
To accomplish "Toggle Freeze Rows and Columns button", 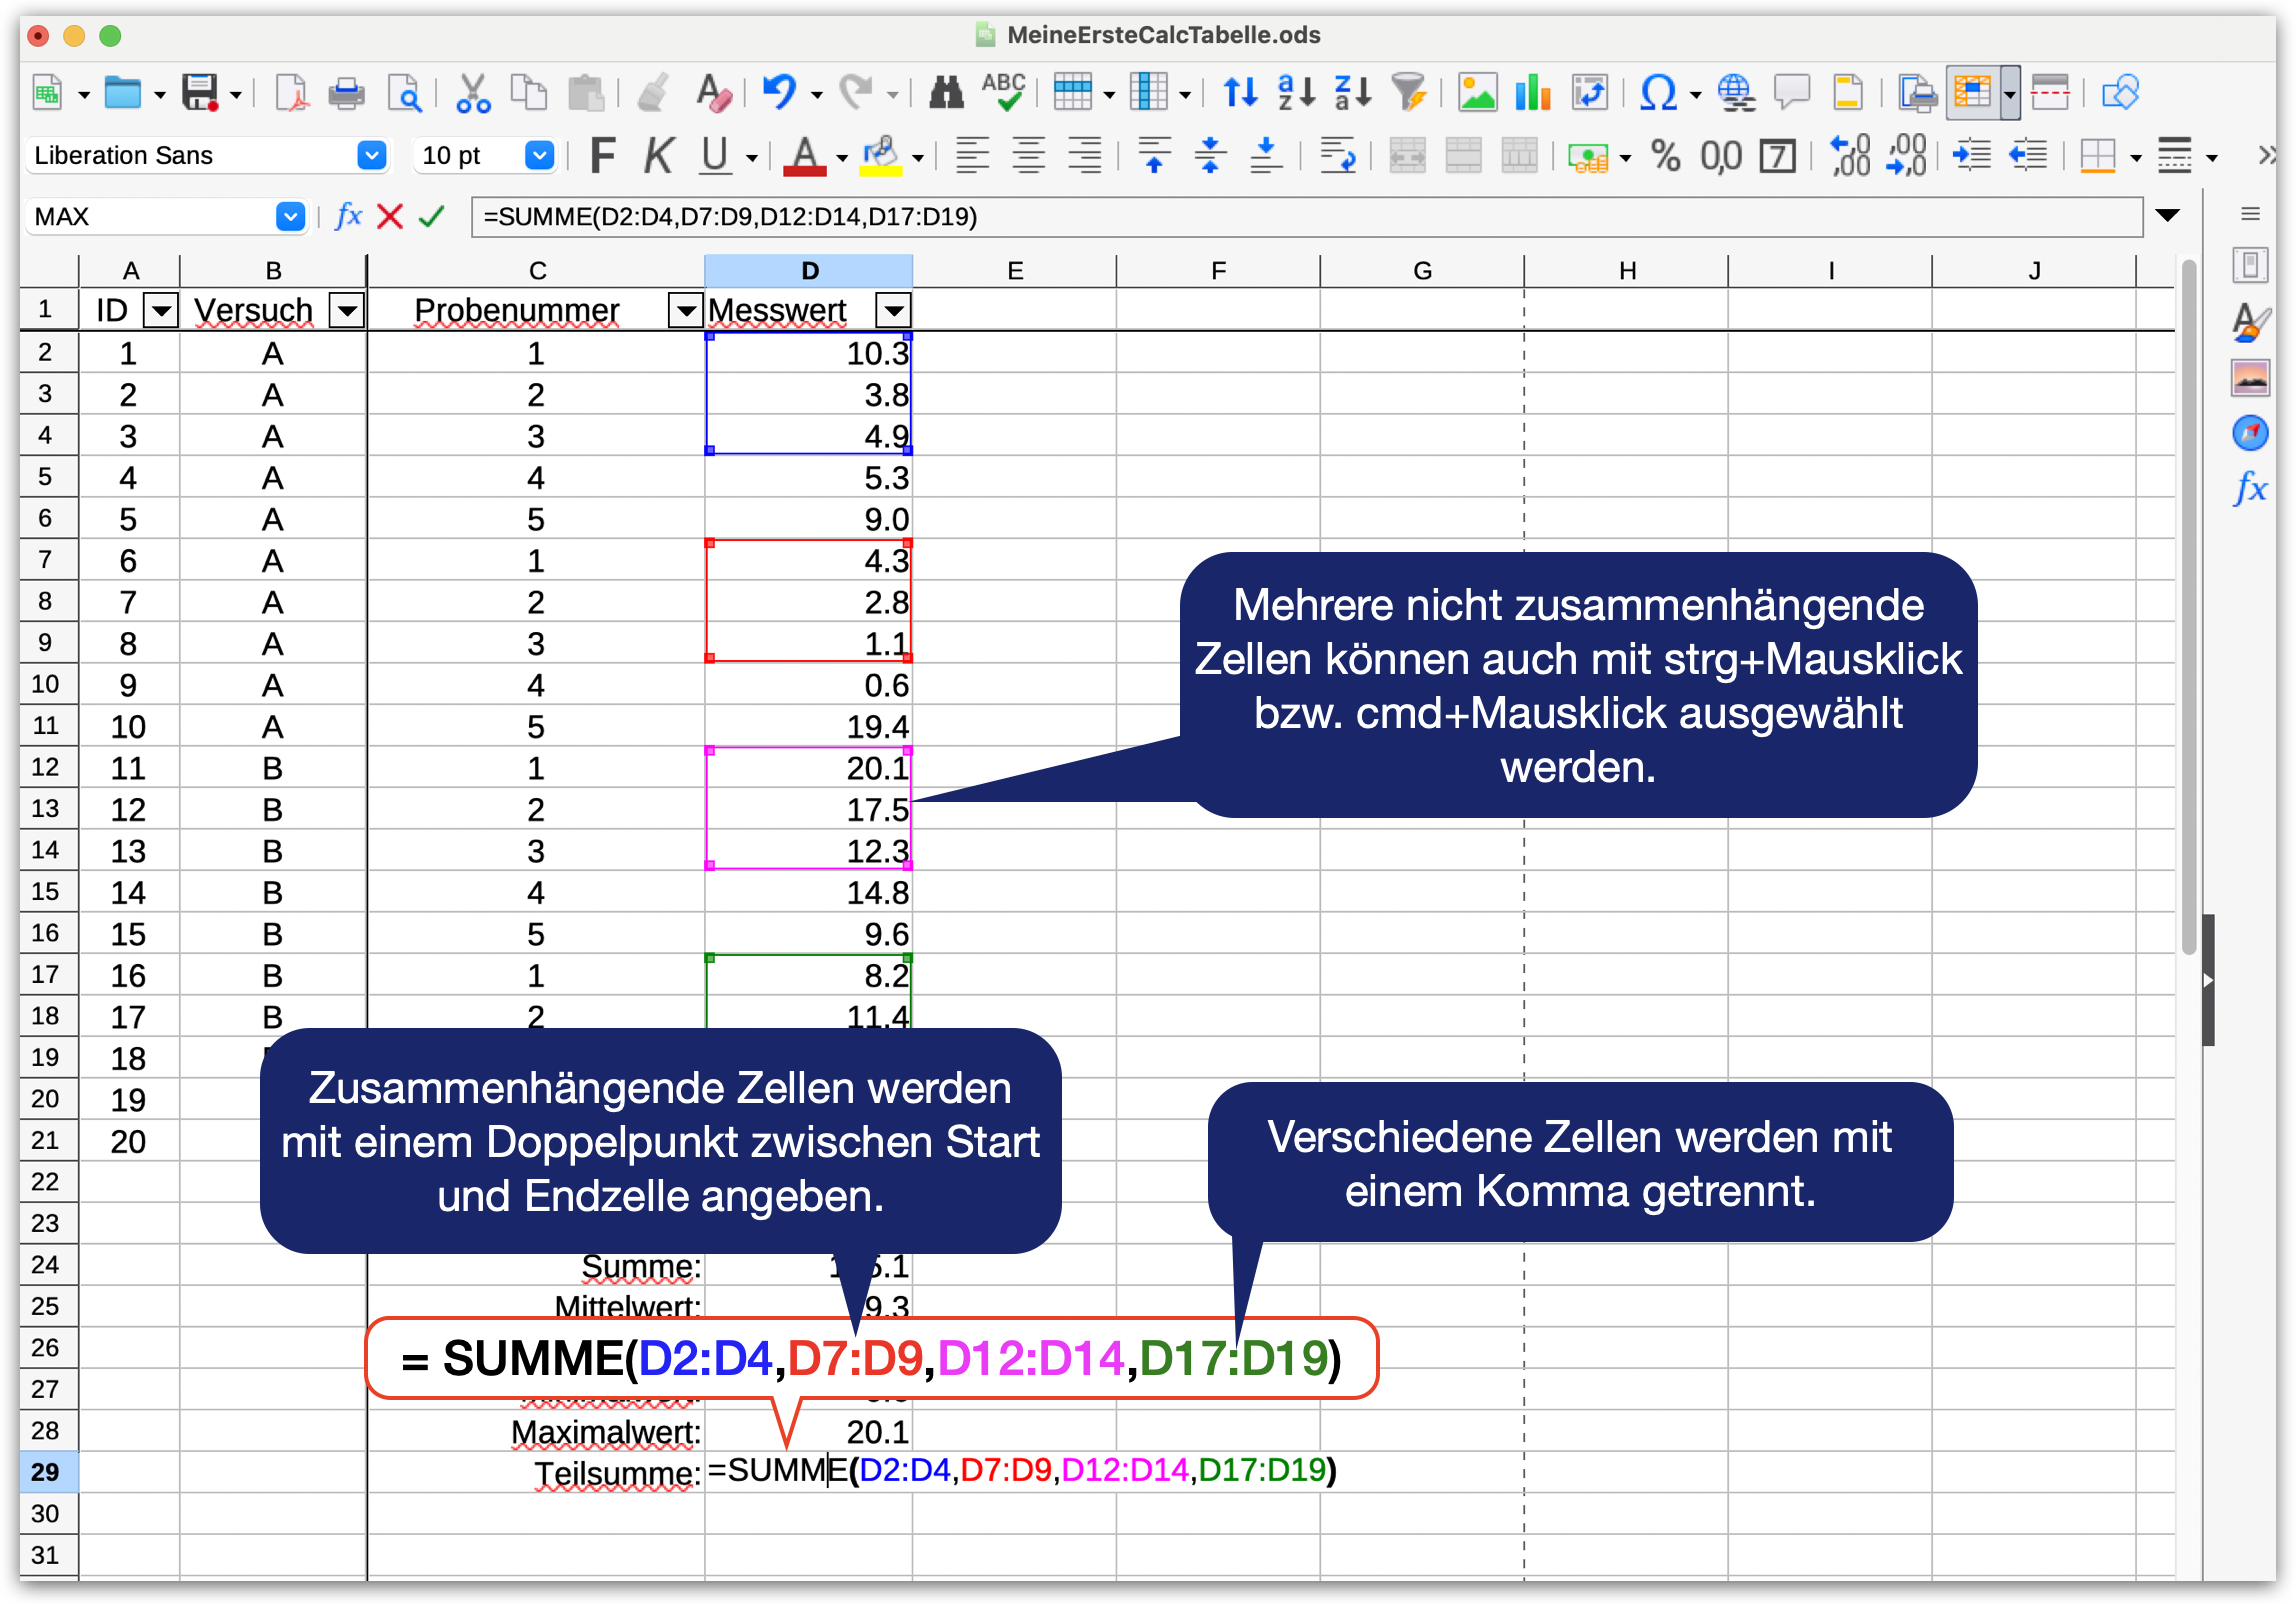I will 1971,93.
